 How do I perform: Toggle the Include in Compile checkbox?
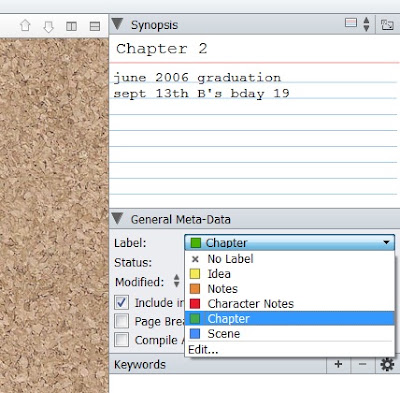tap(121, 303)
